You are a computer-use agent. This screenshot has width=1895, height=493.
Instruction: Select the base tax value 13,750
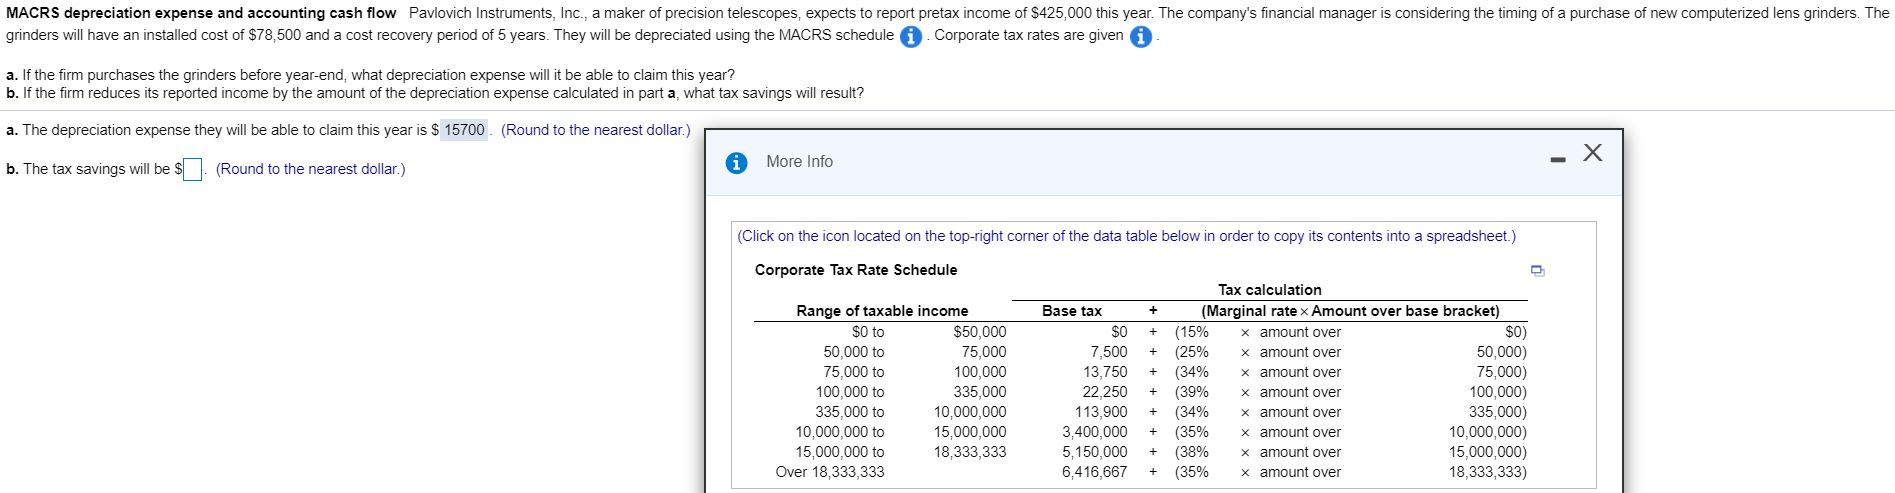[1105, 372]
